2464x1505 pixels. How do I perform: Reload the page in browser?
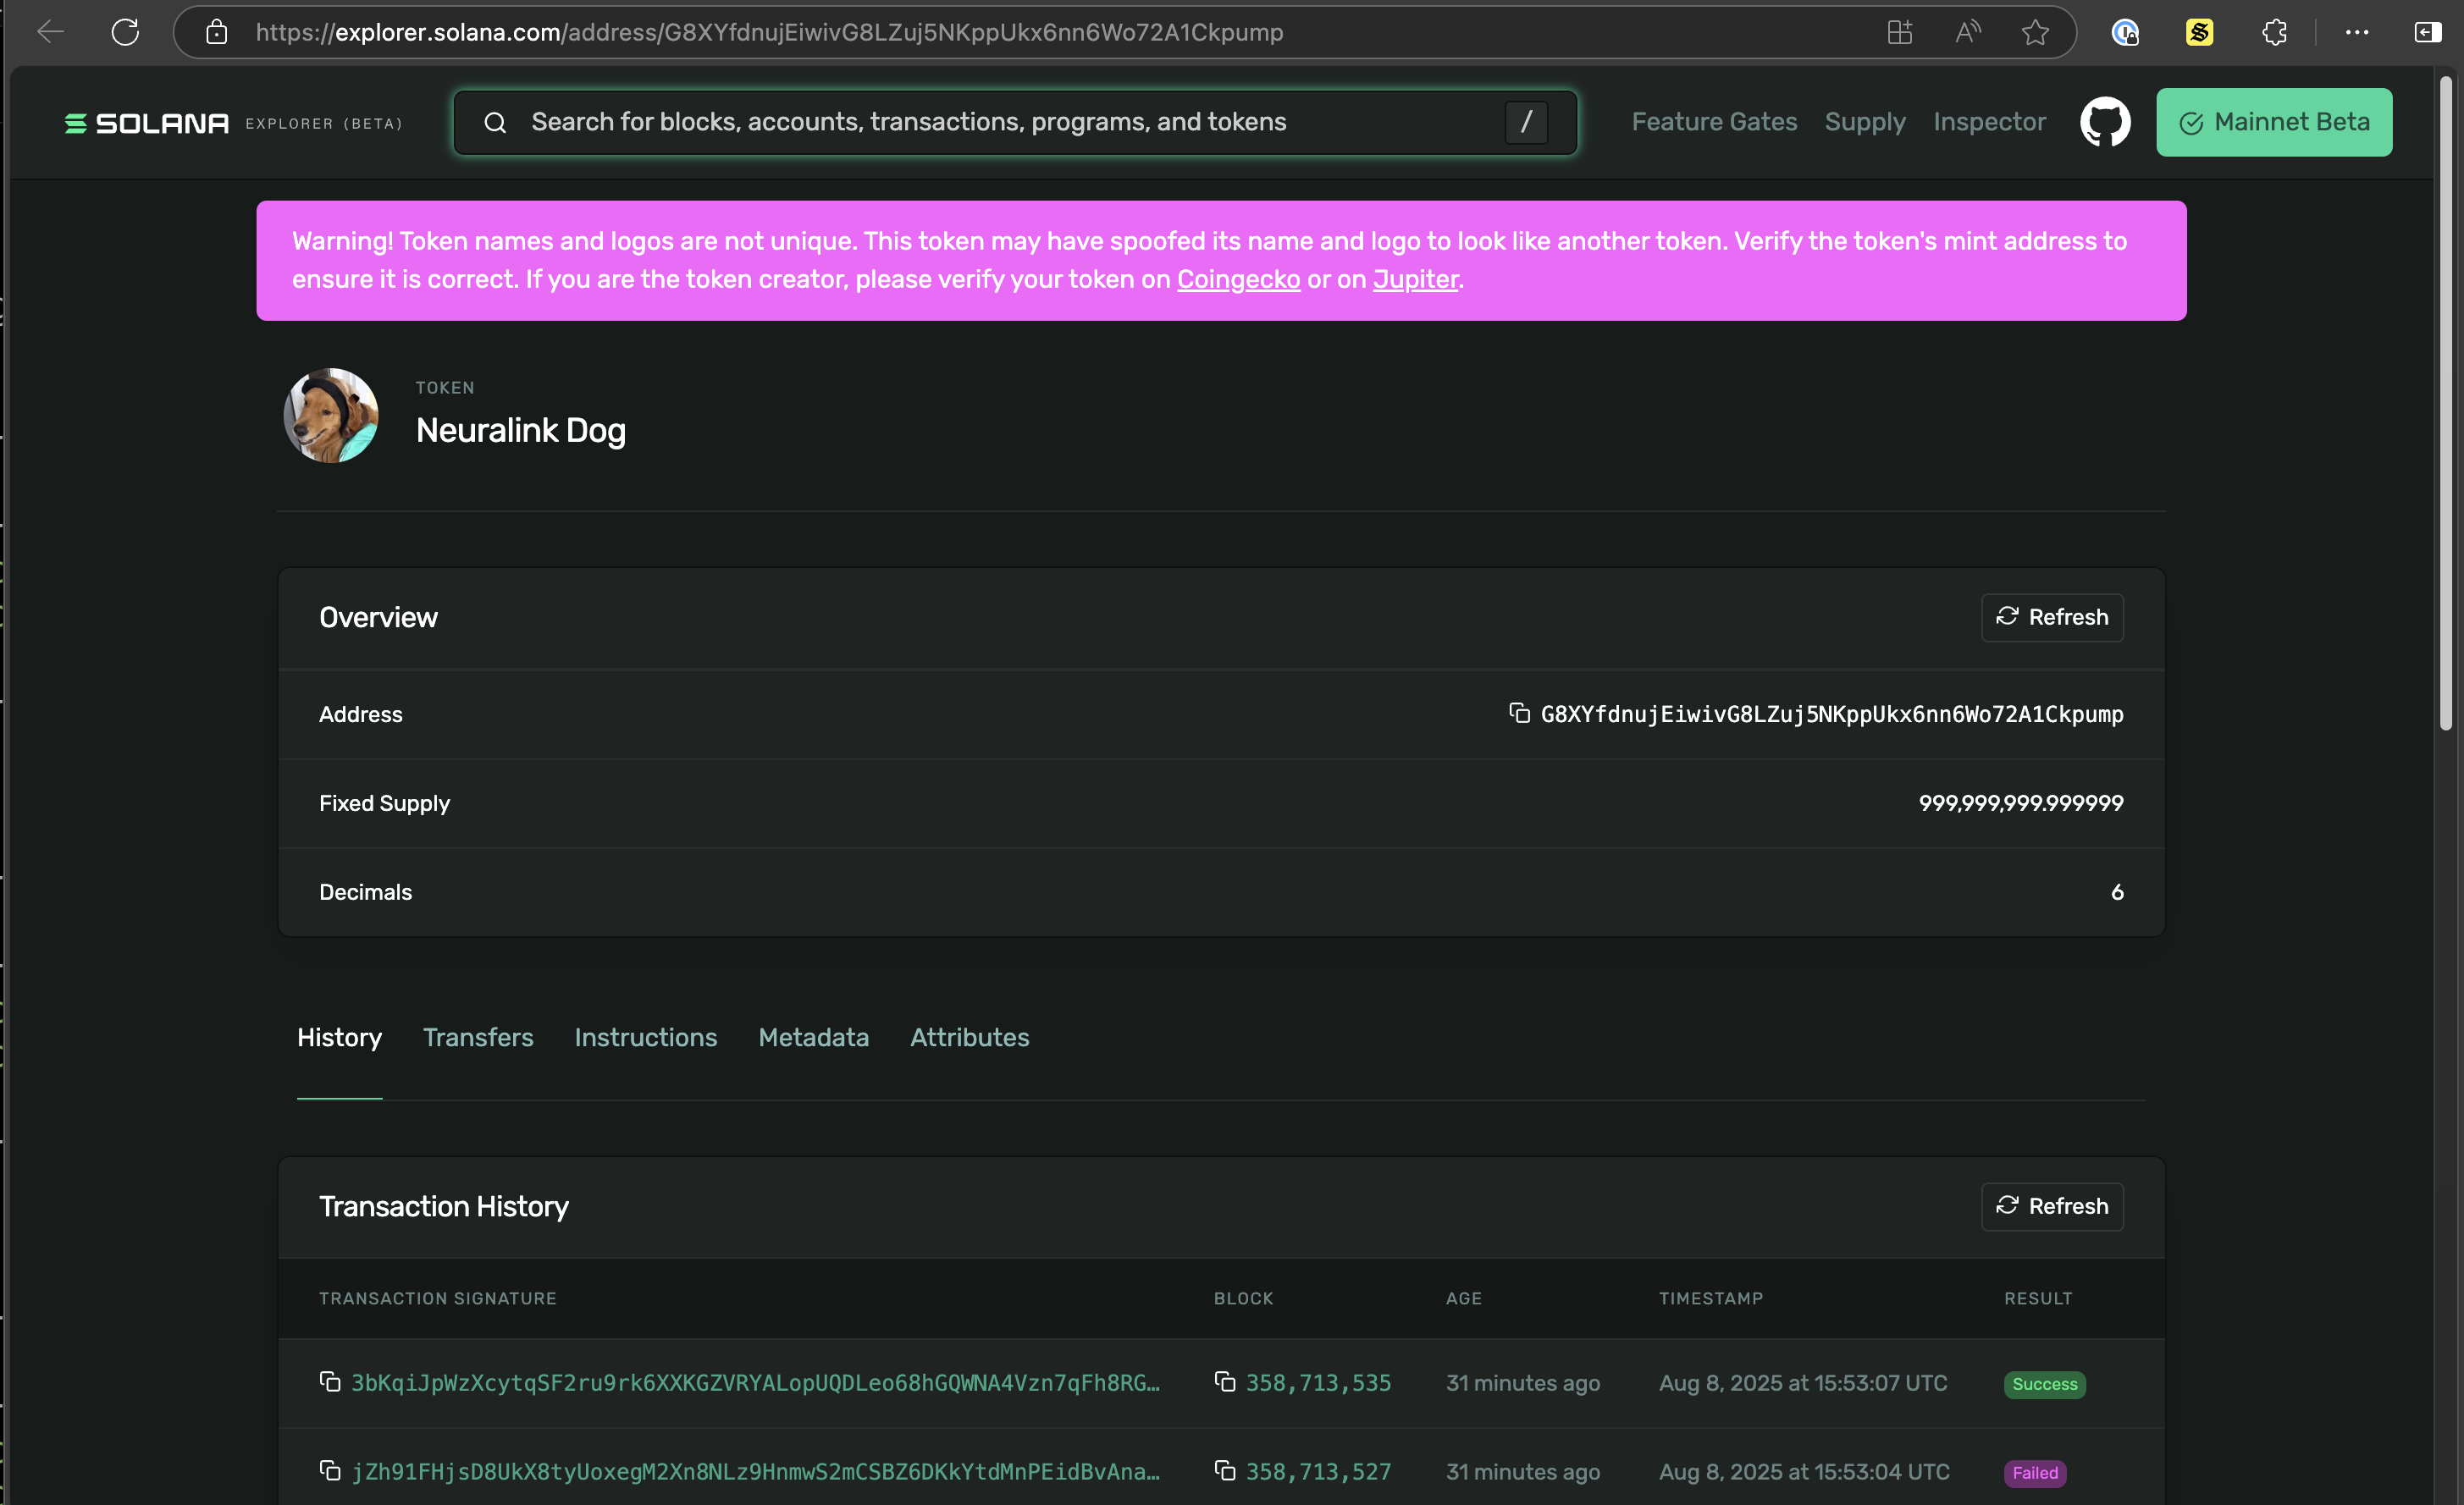[125, 32]
